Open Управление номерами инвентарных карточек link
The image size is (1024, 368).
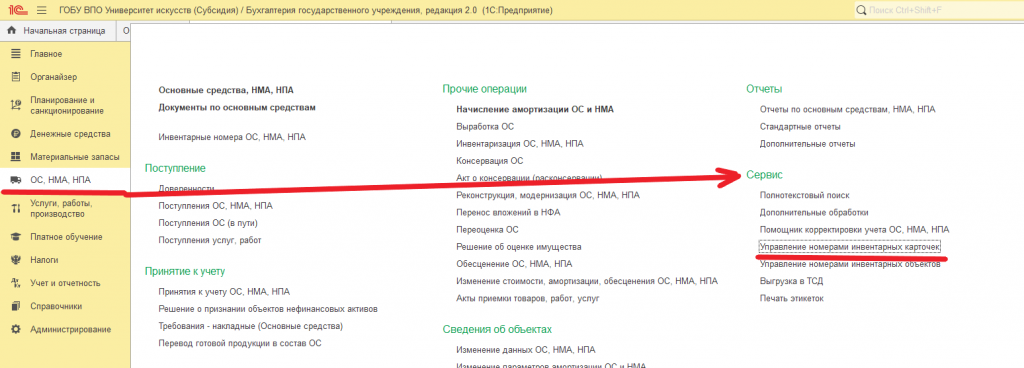click(x=850, y=247)
